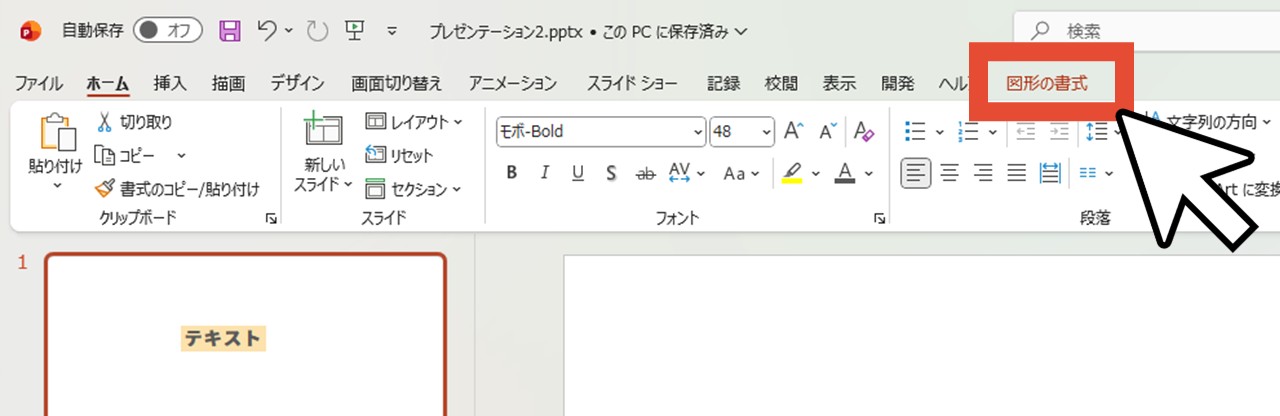The width and height of the screenshot is (1280, 416).
Task: Open the Undo history dropdown arrow
Action: [289, 31]
